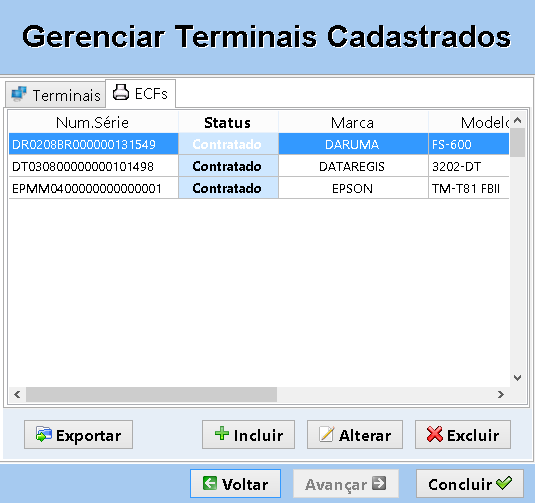
Task: Select row with serial DT030800000000101498
Action: 259,166
